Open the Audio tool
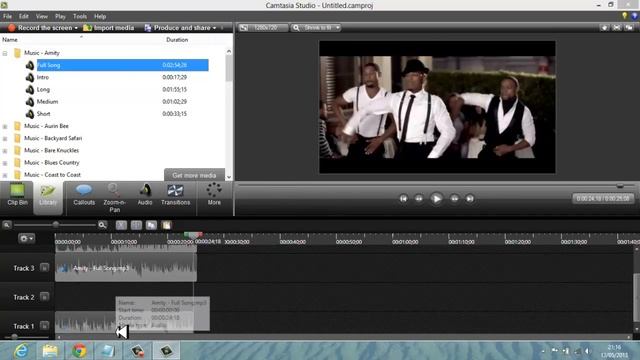 pos(145,195)
